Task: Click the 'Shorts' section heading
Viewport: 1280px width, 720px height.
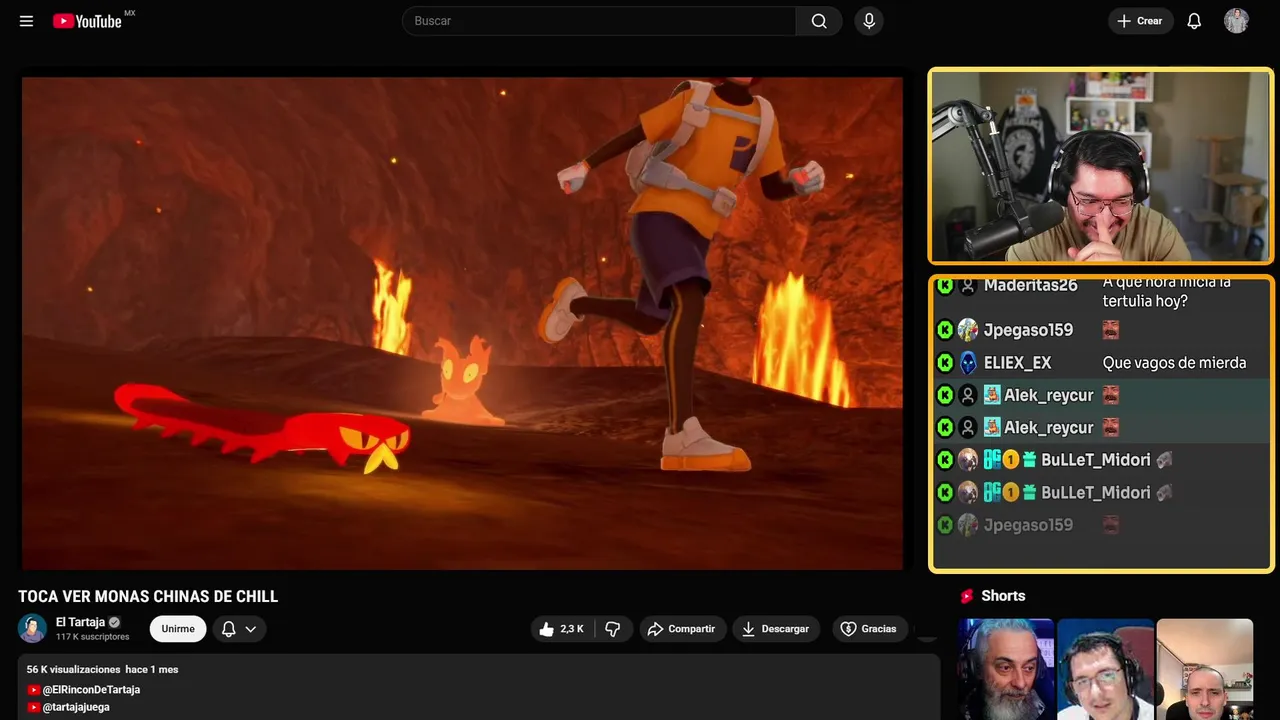Action: (x=1003, y=596)
